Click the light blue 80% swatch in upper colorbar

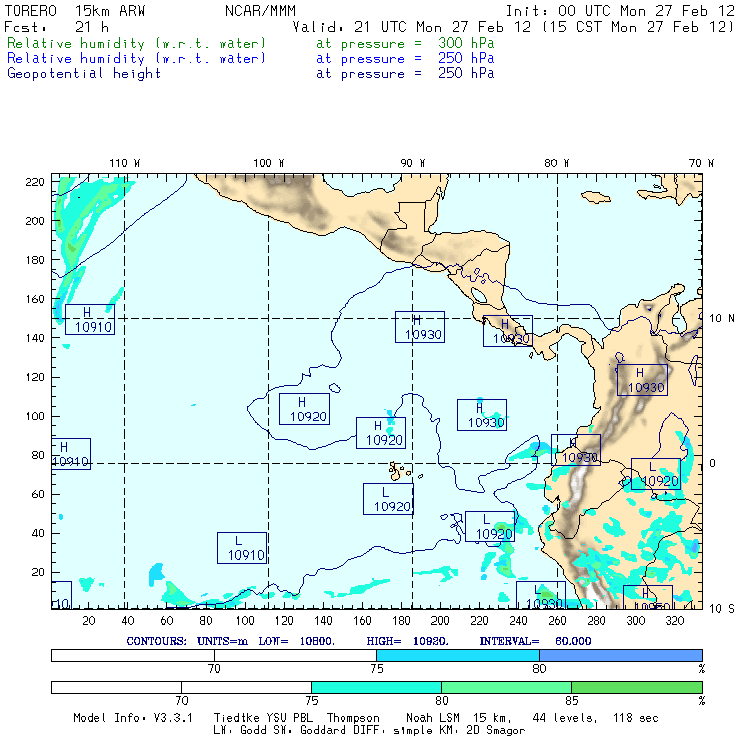pyautogui.click(x=620, y=654)
